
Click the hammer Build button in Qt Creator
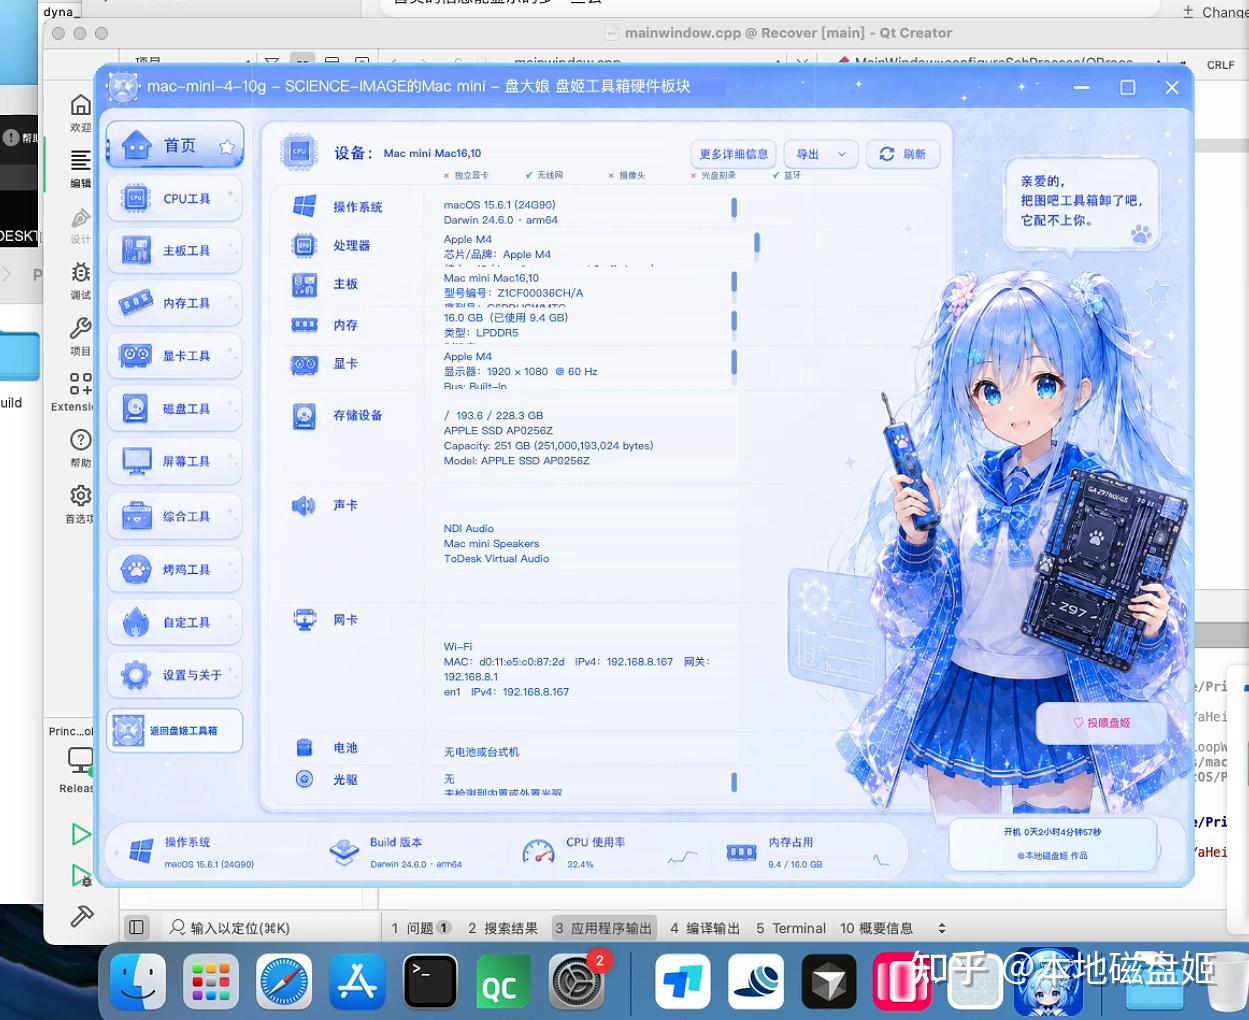pos(82,916)
